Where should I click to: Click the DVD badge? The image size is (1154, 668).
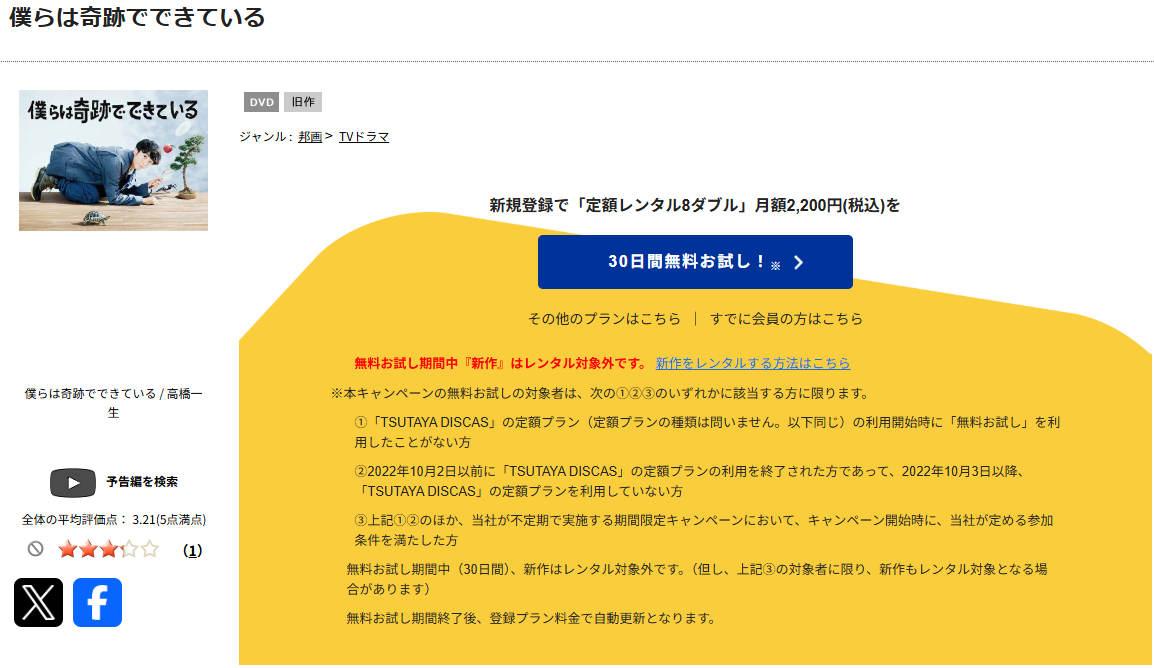pyautogui.click(x=261, y=102)
